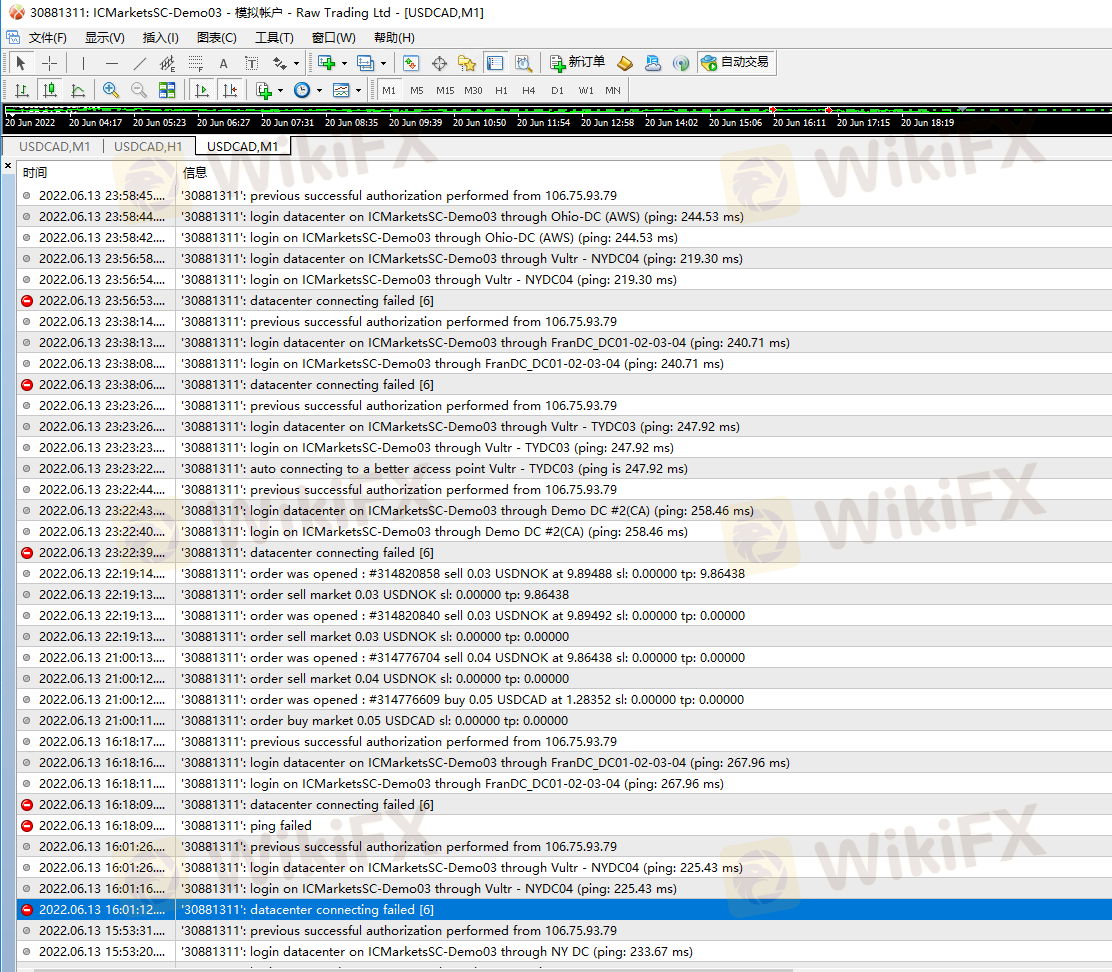Select the 'ping failed' log row
Image resolution: width=1112 pixels, height=972 pixels.
tap(565, 826)
